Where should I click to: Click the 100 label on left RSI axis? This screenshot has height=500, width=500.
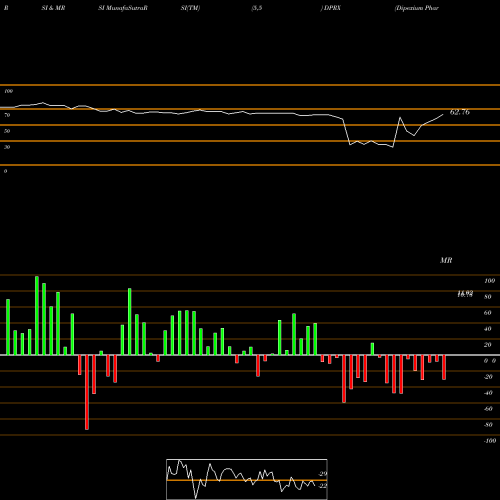[8, 91]
